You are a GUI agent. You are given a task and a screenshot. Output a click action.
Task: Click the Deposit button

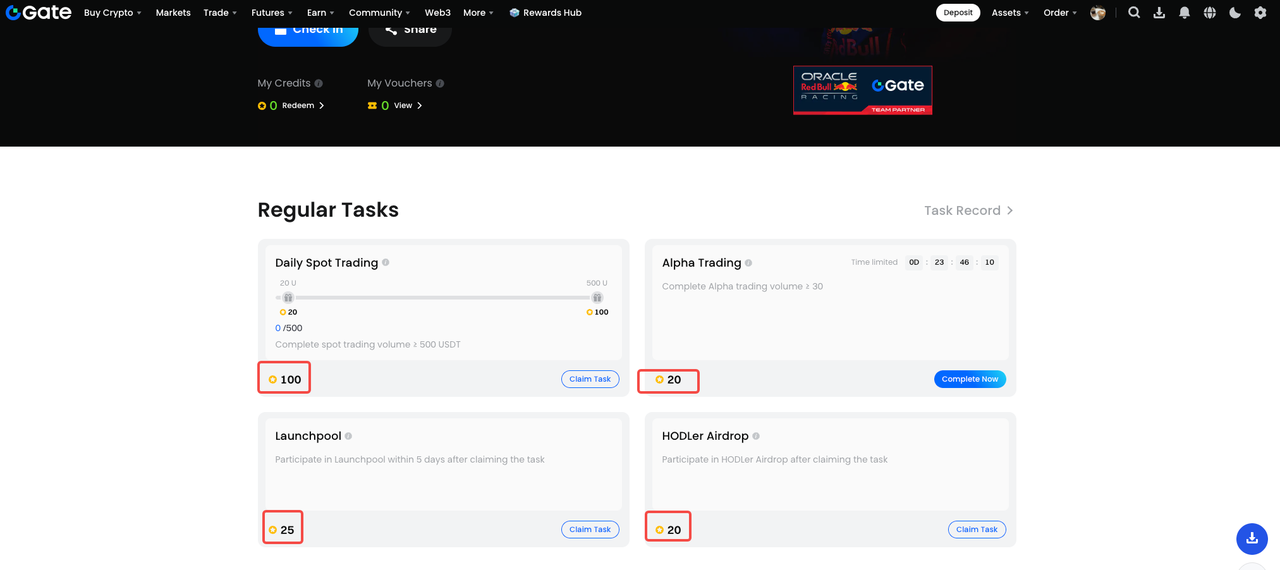click(x=958, y=13)
